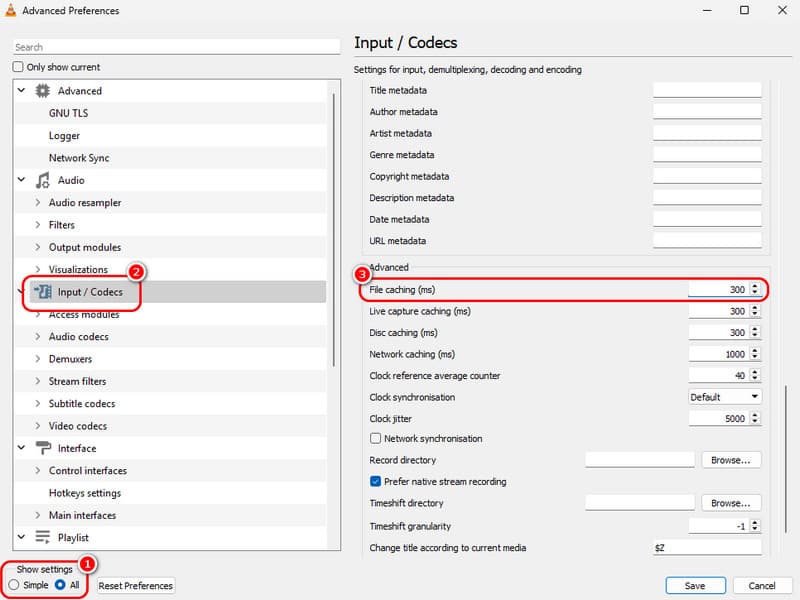Expand the Audio codecs tree node
The image size is (800, 600).
[x=38, y=337]
